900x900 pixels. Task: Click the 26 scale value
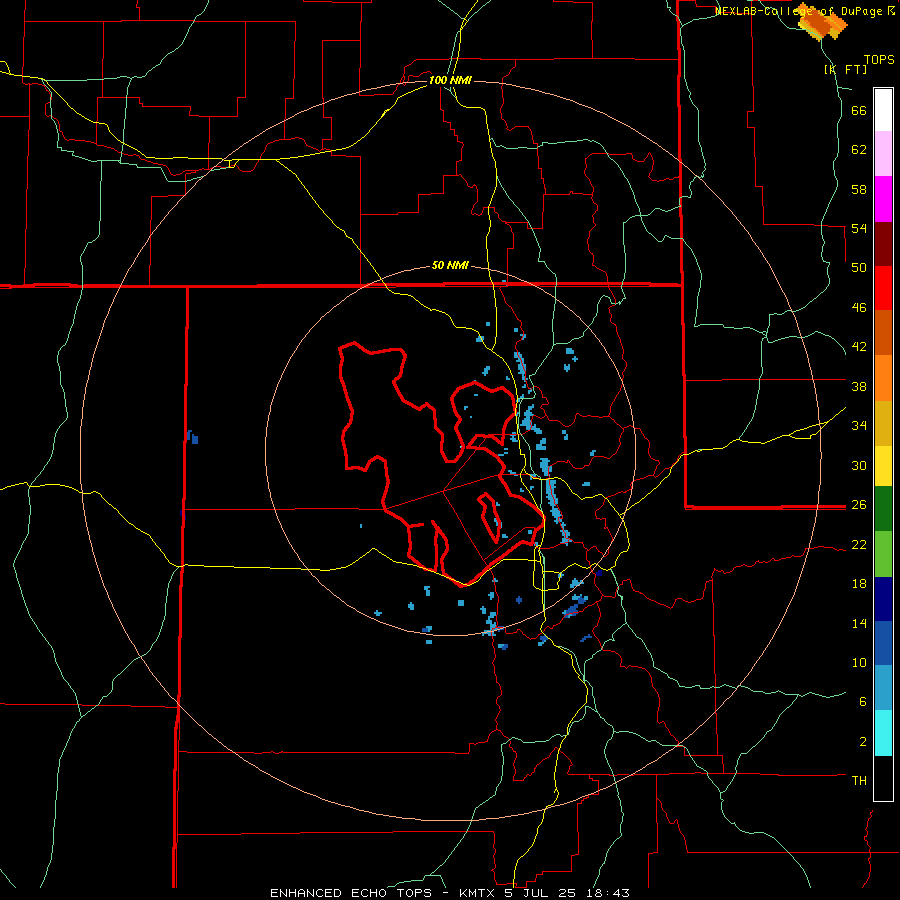point(859,505)
